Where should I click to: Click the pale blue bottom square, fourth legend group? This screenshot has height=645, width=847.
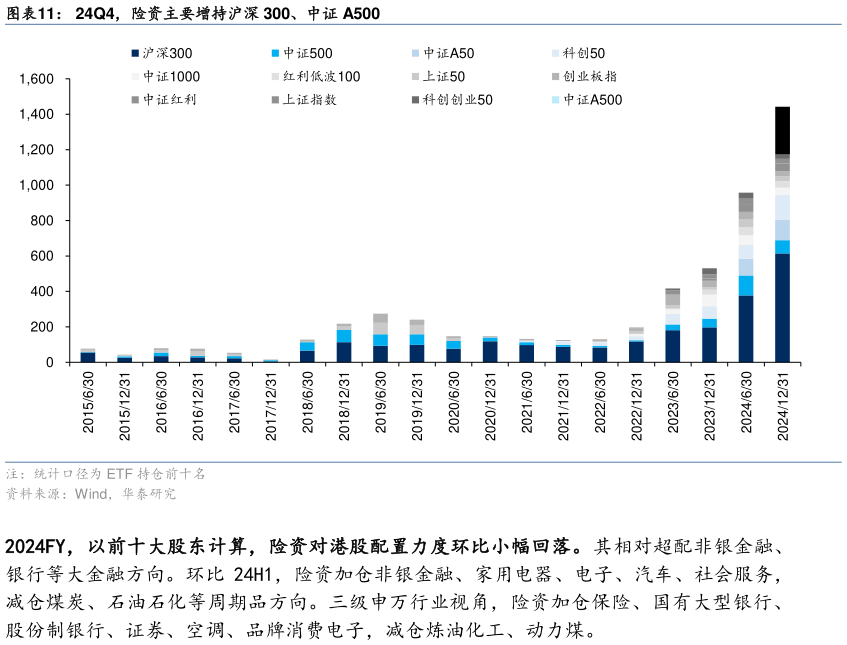[x=556, y=99]
